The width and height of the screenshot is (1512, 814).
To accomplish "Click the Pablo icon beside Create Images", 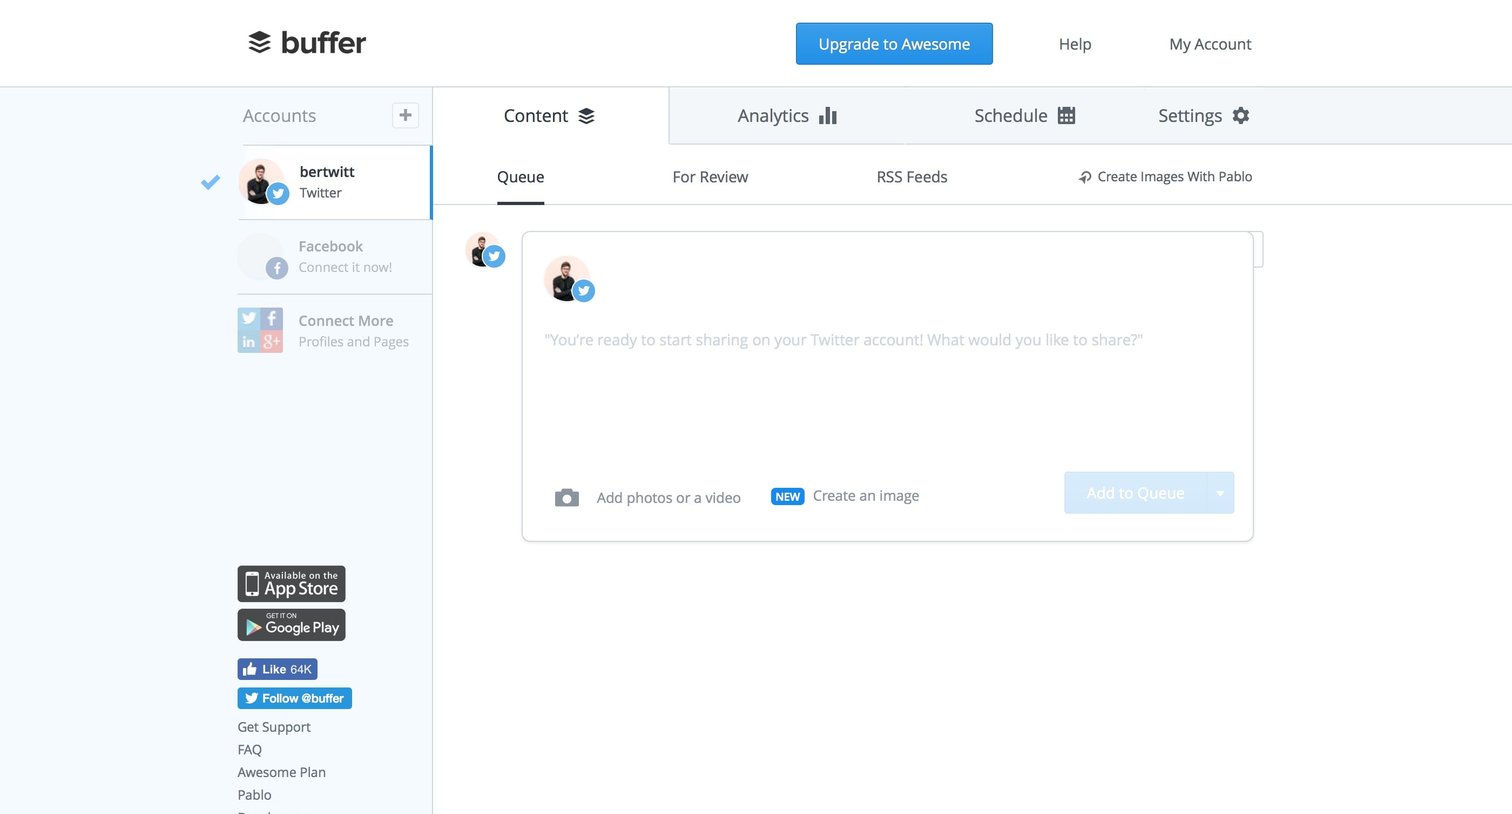I will pos(1085,177).
